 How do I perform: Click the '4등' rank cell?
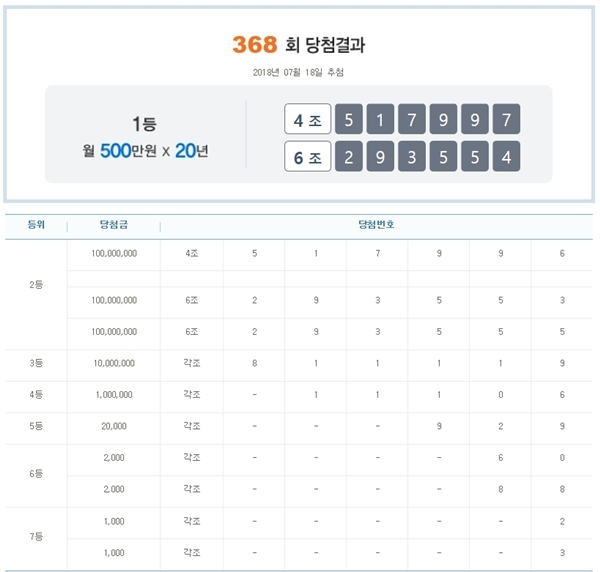coord(36,394)
